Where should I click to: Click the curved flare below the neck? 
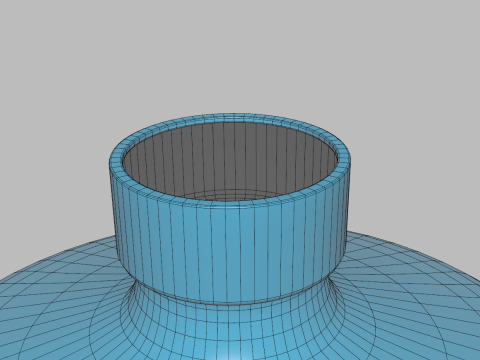(x=233, y=323)
